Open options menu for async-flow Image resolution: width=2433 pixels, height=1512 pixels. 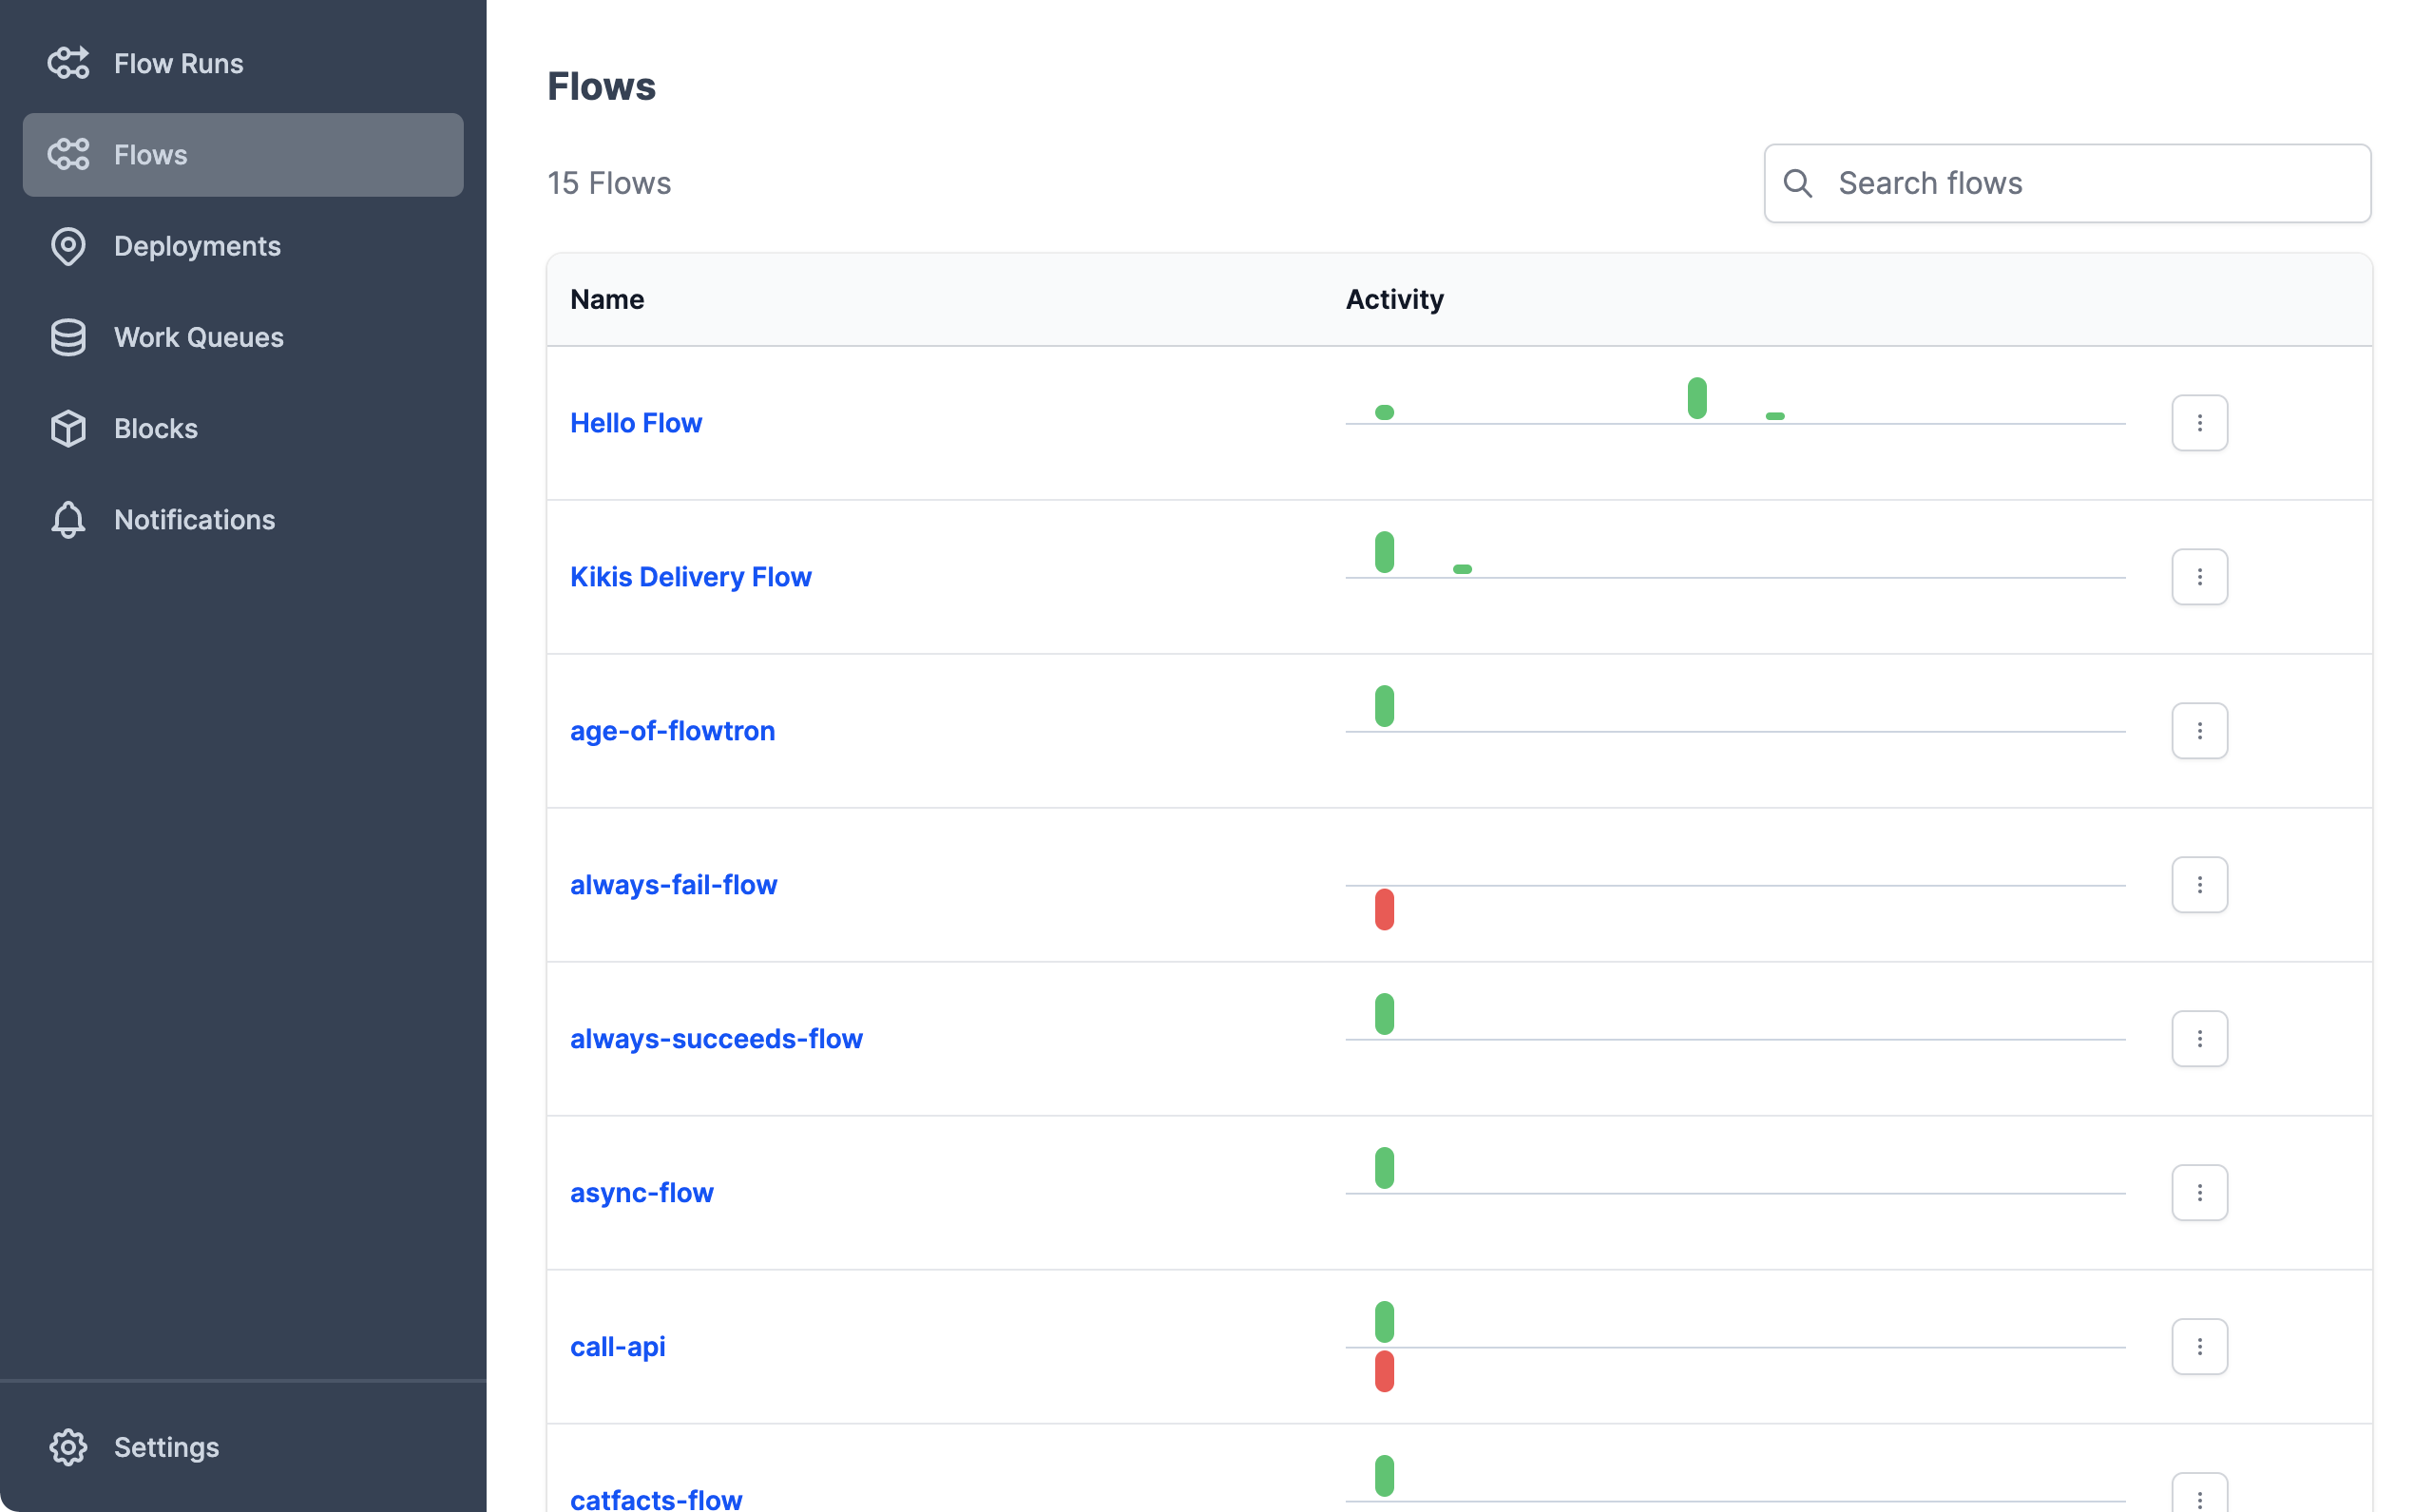pos(2199,1193)
